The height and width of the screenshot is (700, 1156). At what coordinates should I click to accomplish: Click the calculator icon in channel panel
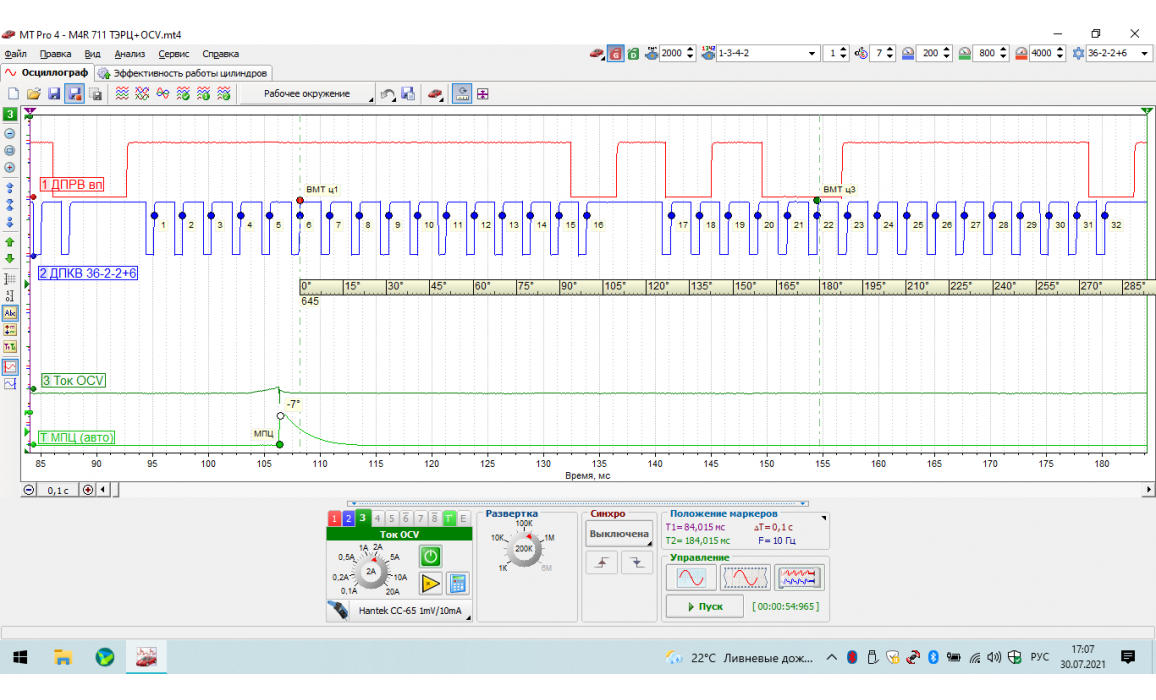tap(458, 583)
